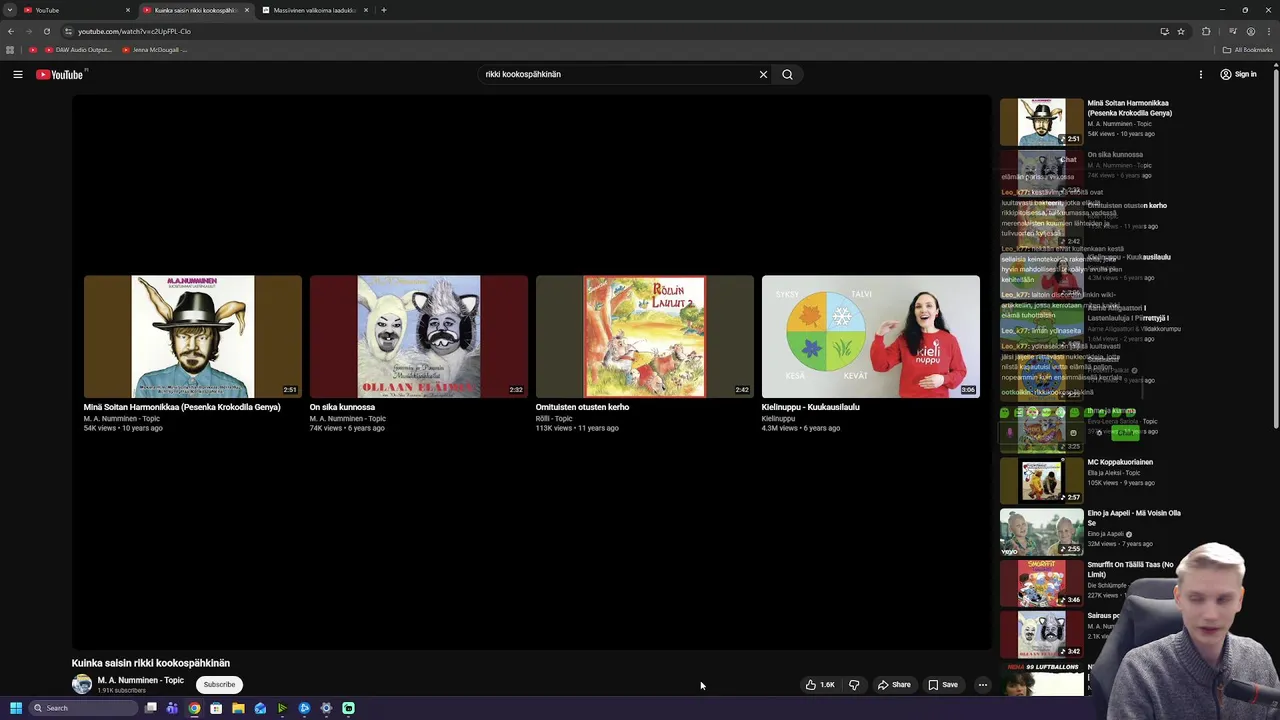Open the apps grid in bookmarks bar
The width and height of the screenshot is (1280, 720).
10,50
